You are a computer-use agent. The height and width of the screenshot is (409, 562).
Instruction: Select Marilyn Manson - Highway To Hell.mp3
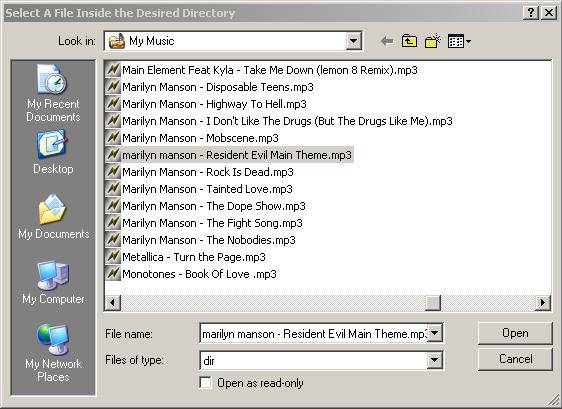click(x=214, y=104)
